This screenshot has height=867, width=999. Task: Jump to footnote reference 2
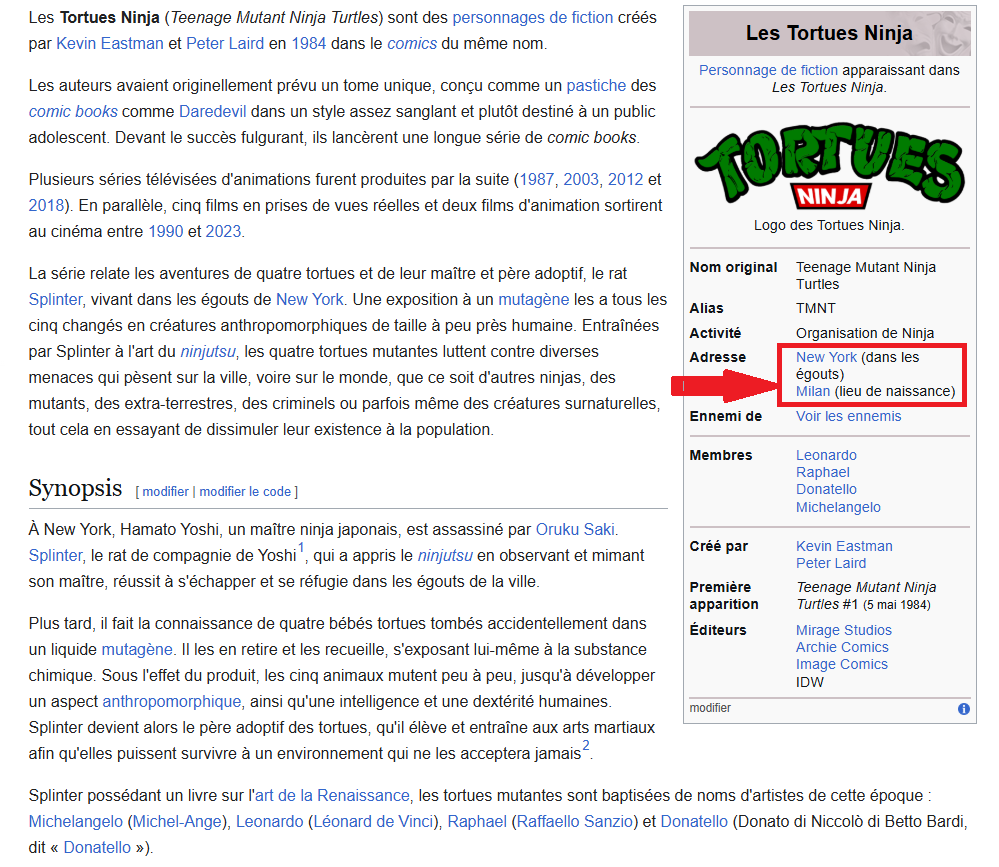click(x=586, y=746)
